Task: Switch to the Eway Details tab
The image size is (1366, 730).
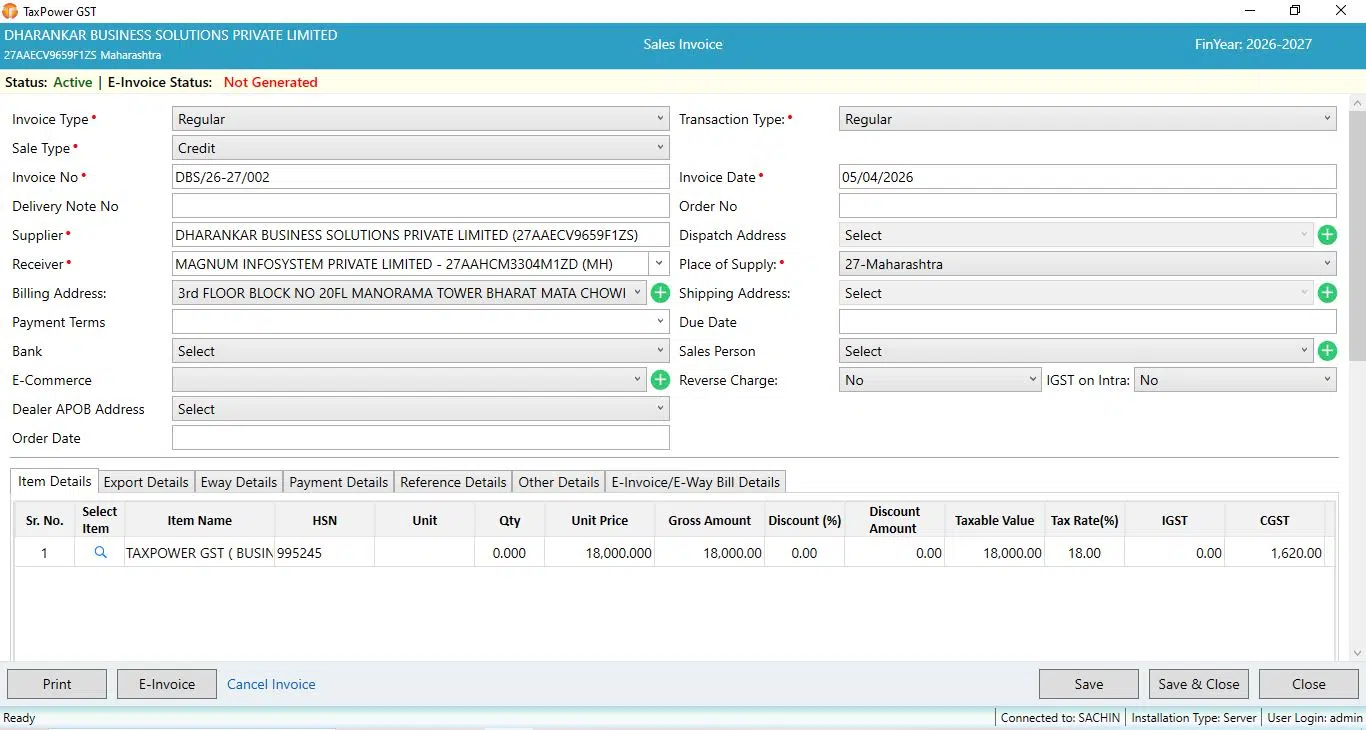Action: 239,482
